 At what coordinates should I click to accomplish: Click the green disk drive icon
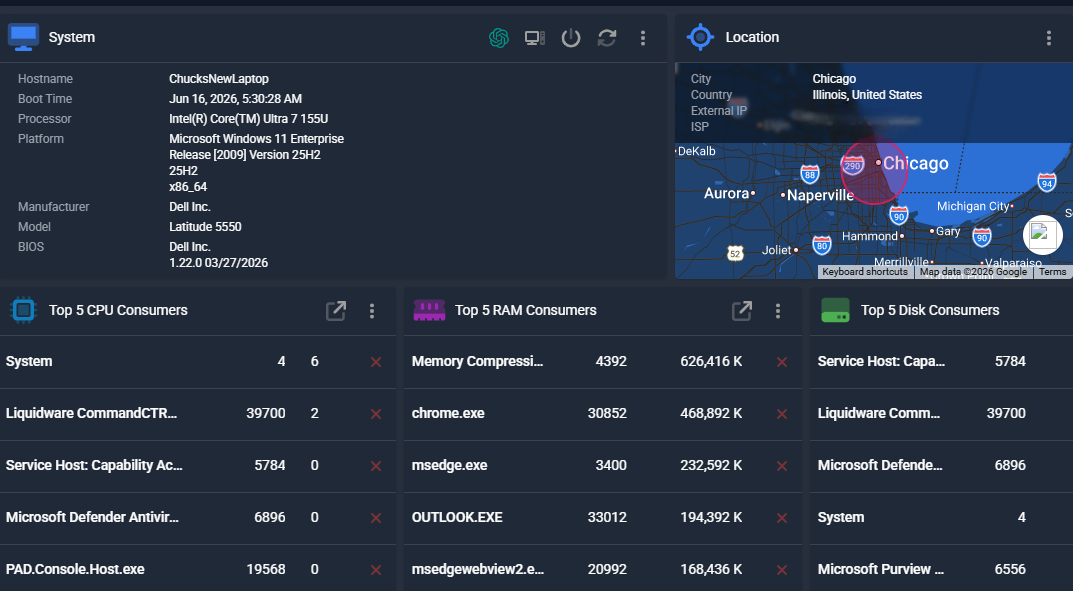point(835,311)
